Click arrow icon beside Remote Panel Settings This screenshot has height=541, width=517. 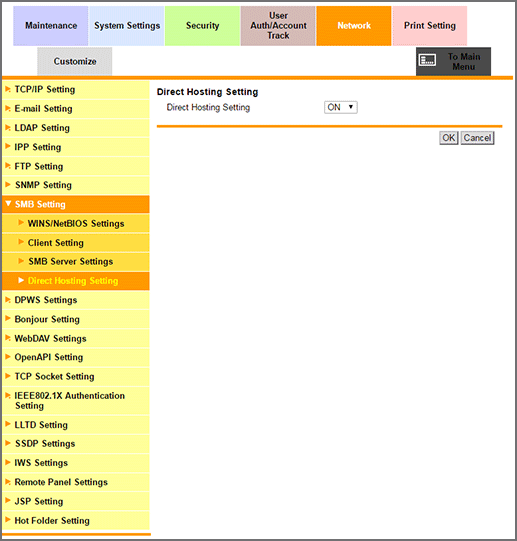point(8,481)
